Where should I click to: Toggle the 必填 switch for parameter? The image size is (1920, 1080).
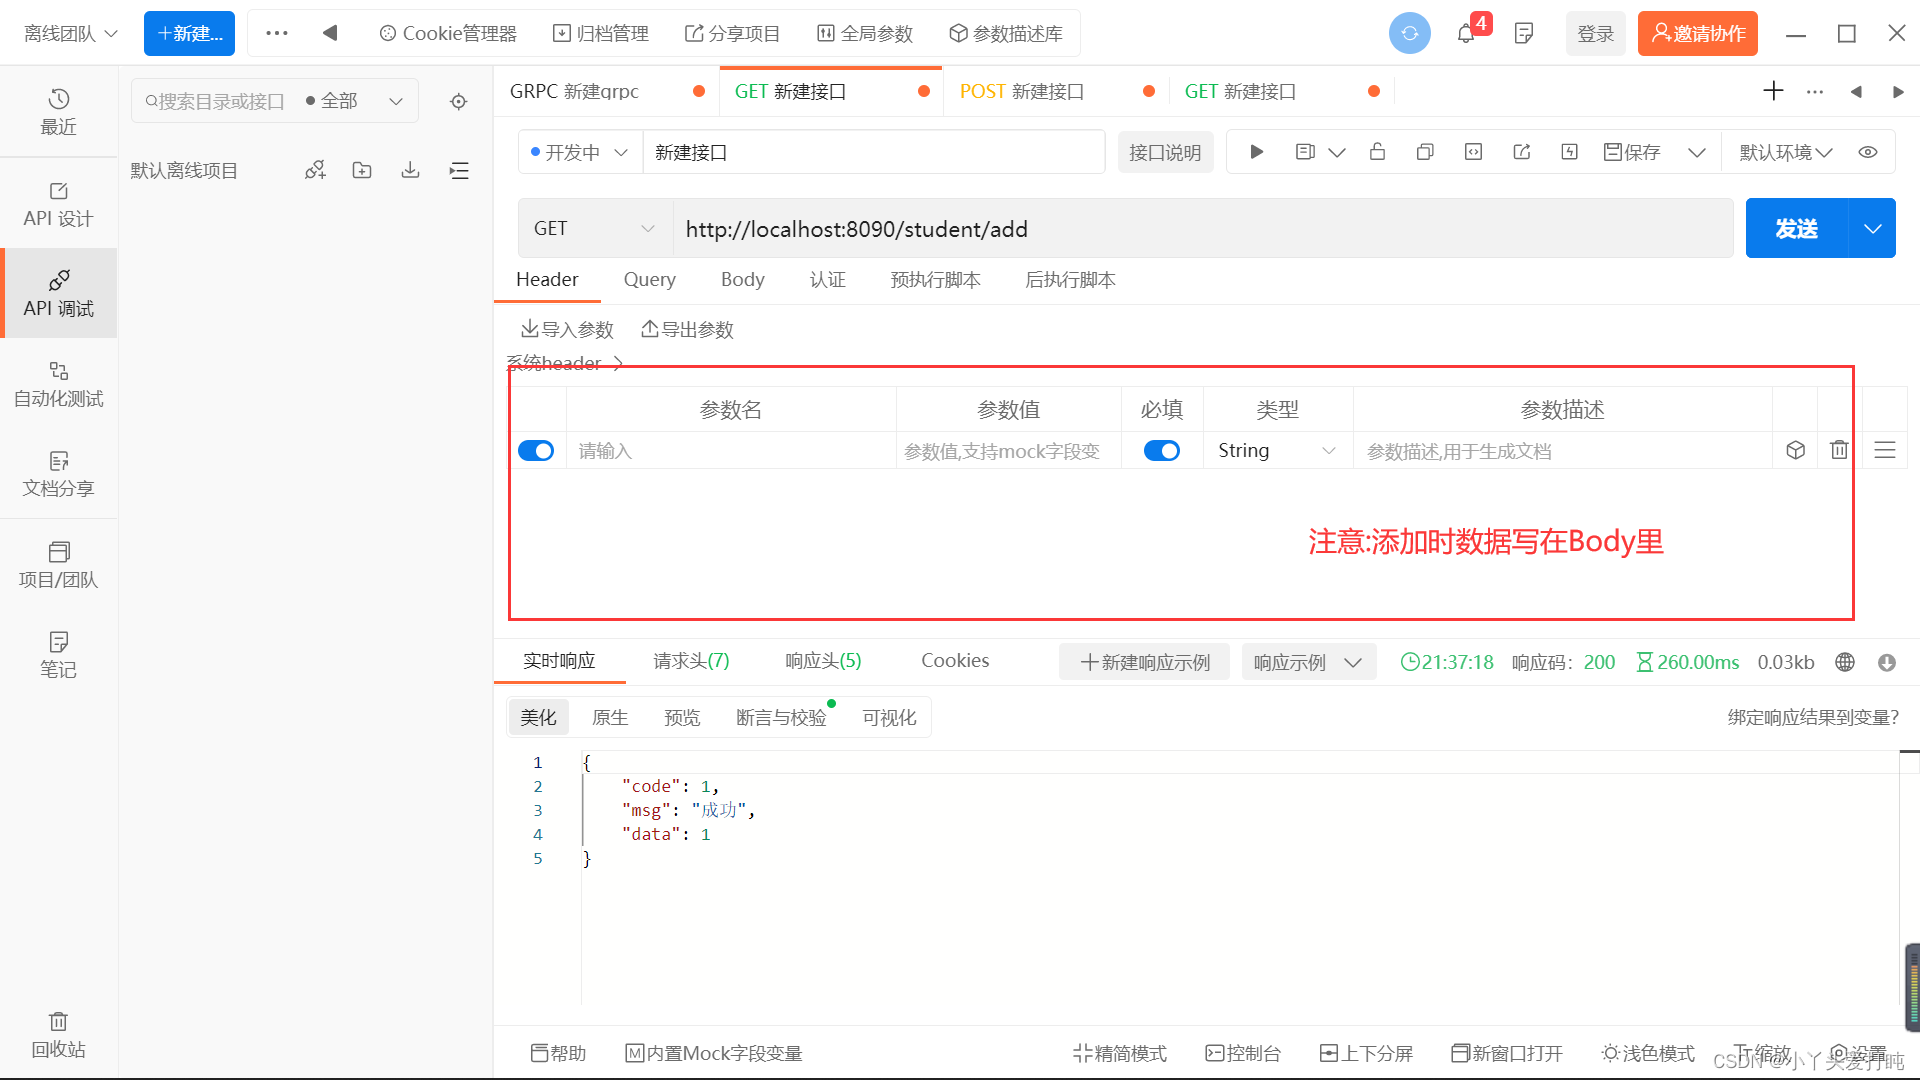1160,450
